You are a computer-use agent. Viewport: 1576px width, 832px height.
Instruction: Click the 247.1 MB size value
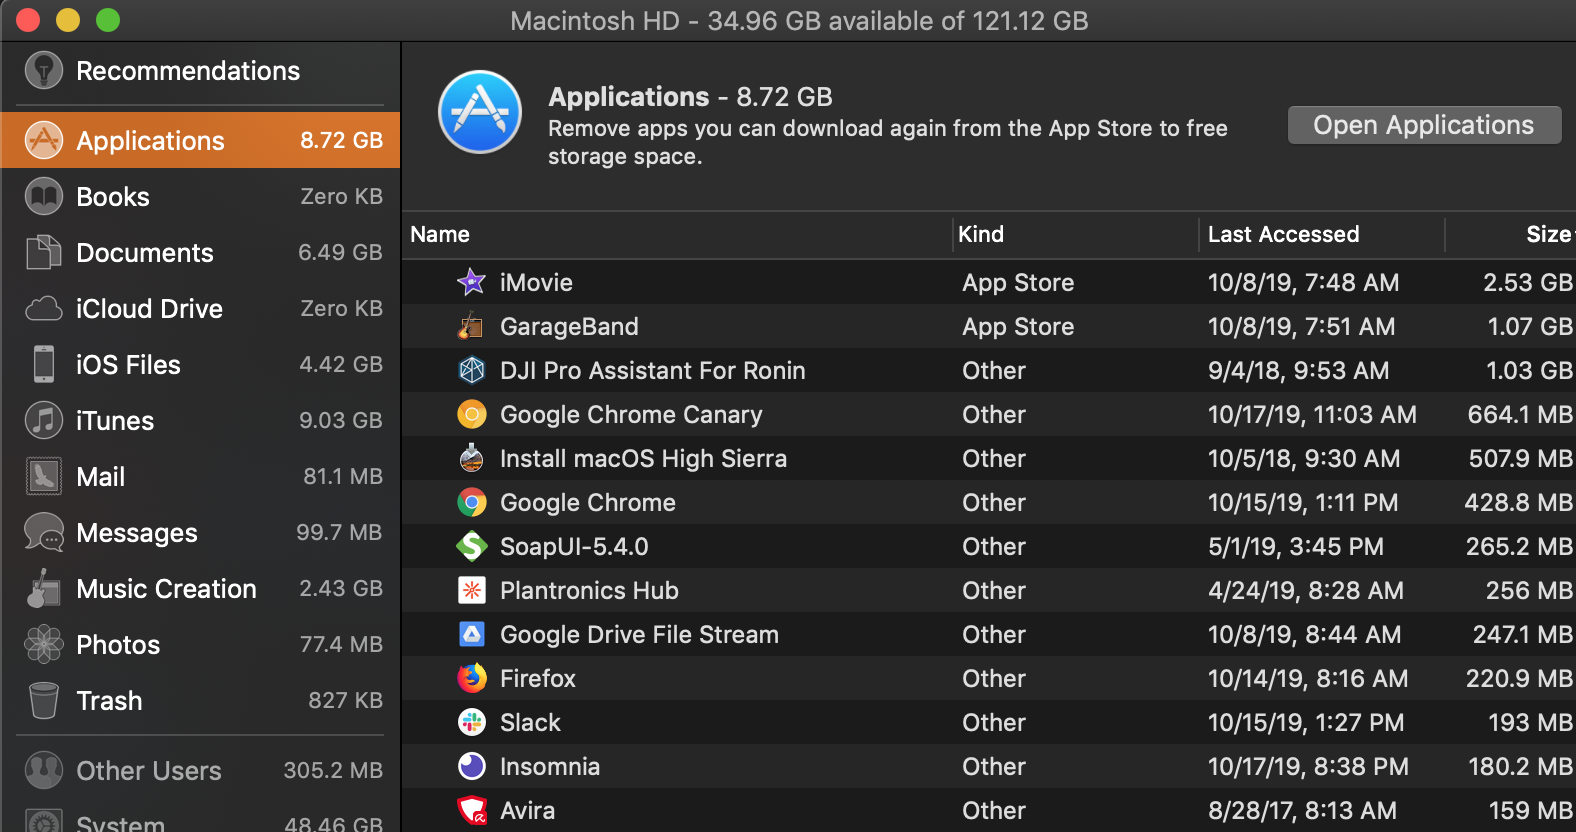point(1522,635)
